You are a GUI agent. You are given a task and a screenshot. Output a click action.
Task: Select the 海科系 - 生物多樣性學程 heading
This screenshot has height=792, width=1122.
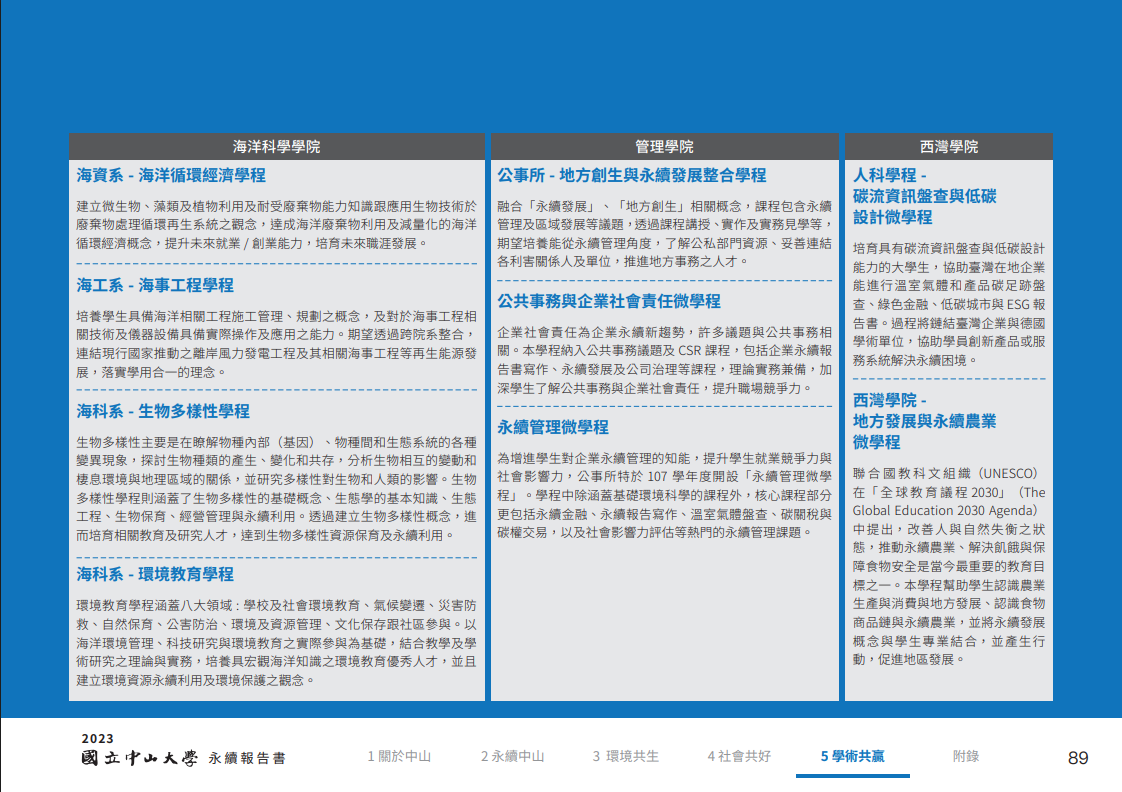pyautogui.click(x=163, y=411)
